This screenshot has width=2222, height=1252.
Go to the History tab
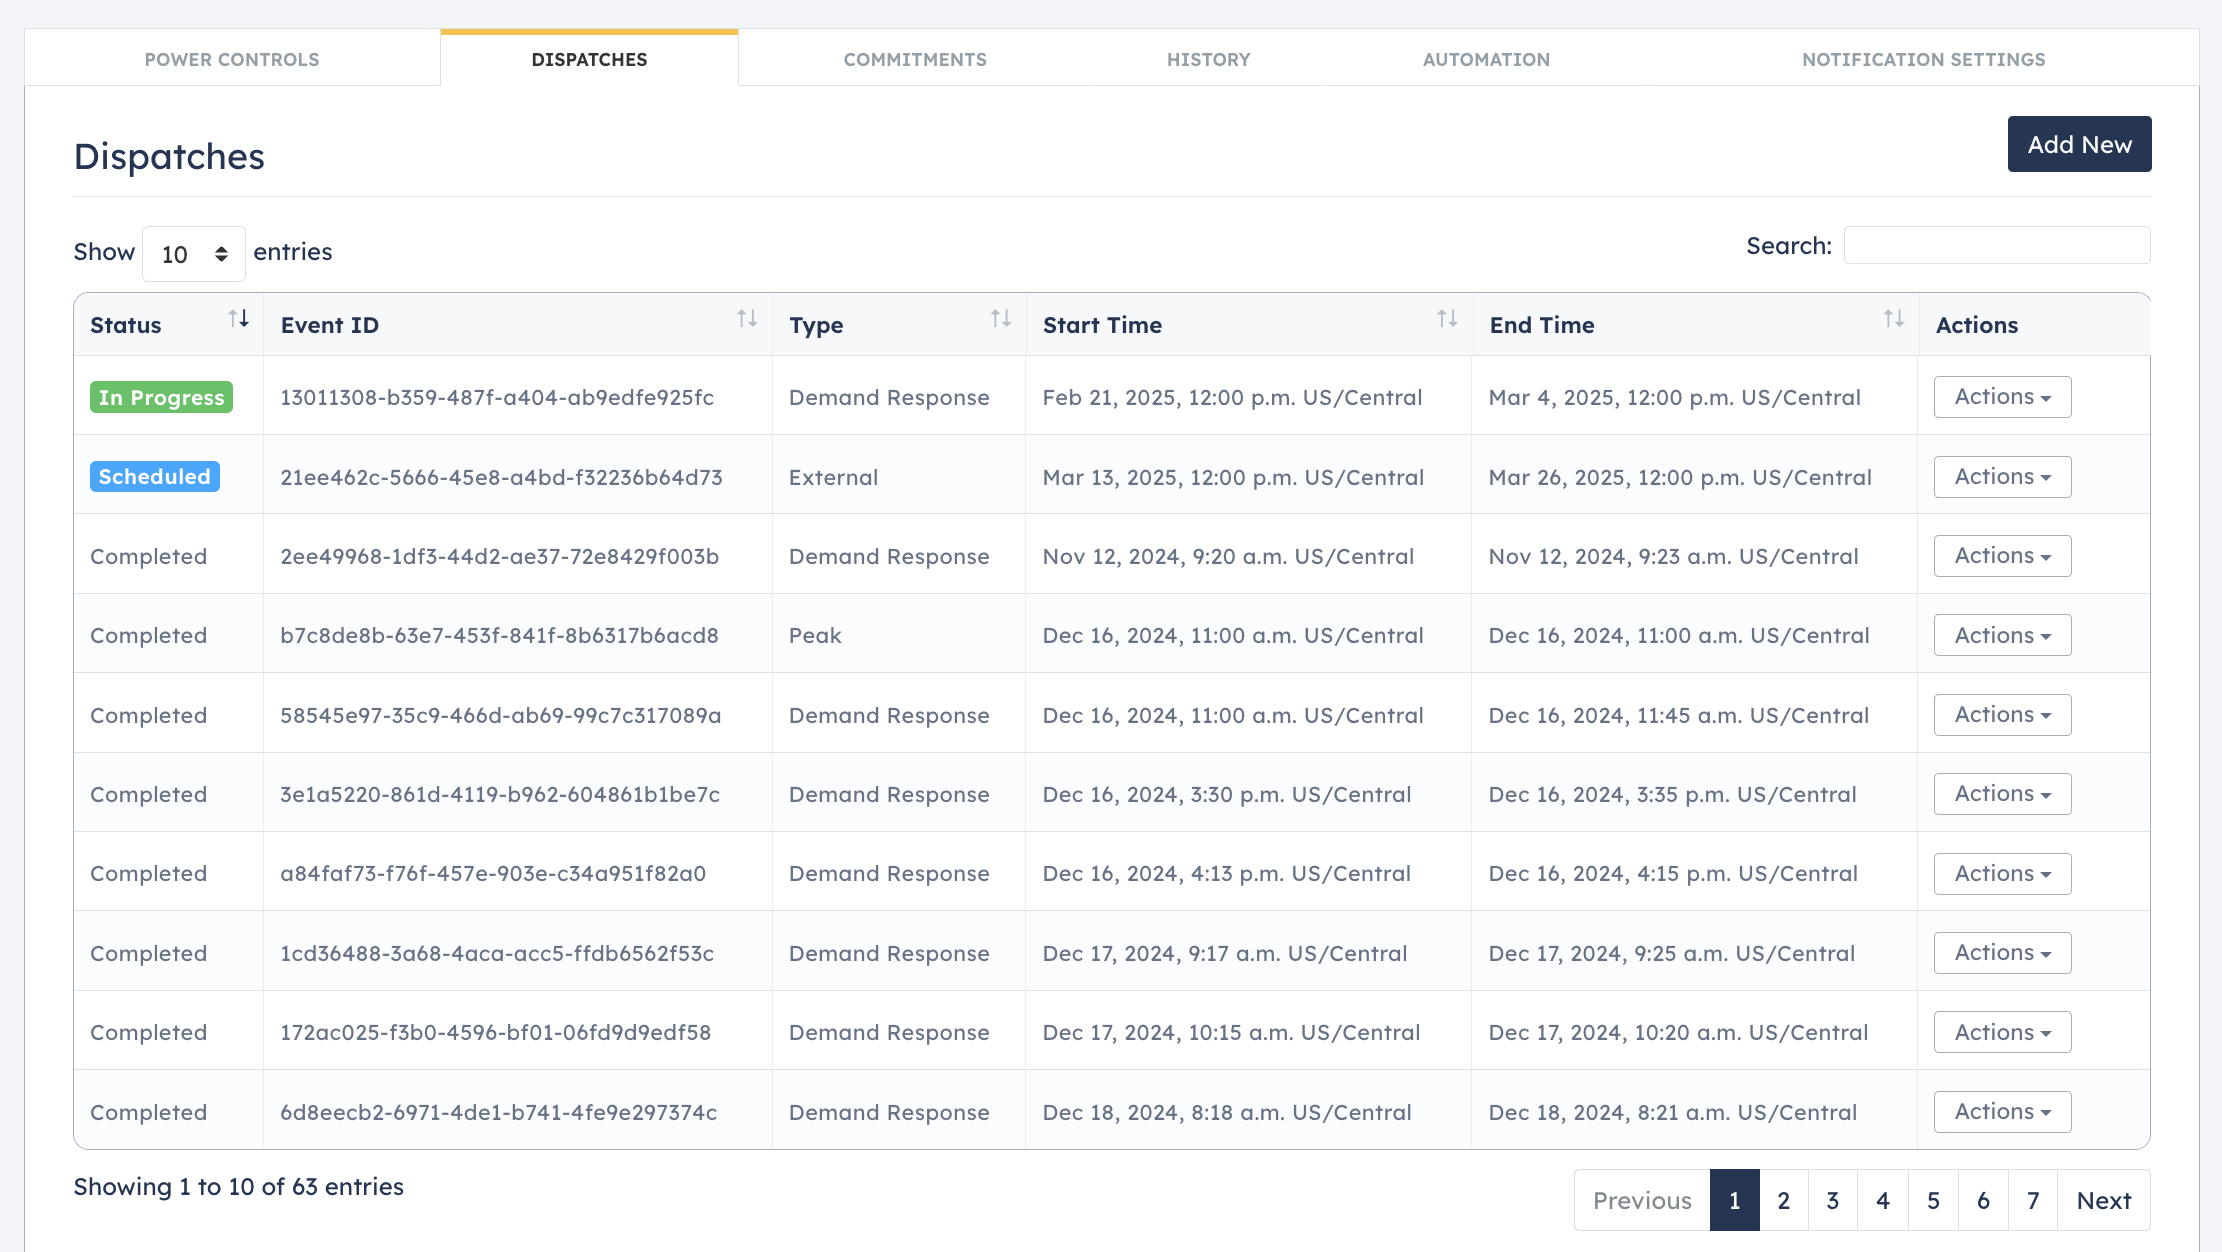[x=1209, y=59]
